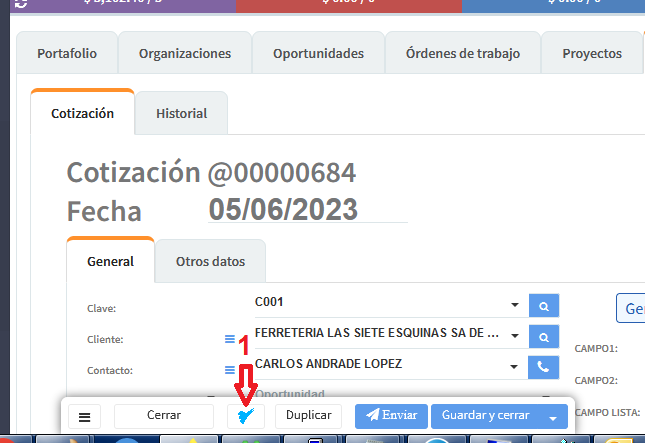Open the Oportunidades tab
645x443 pixels.
[x=318, y=53]
